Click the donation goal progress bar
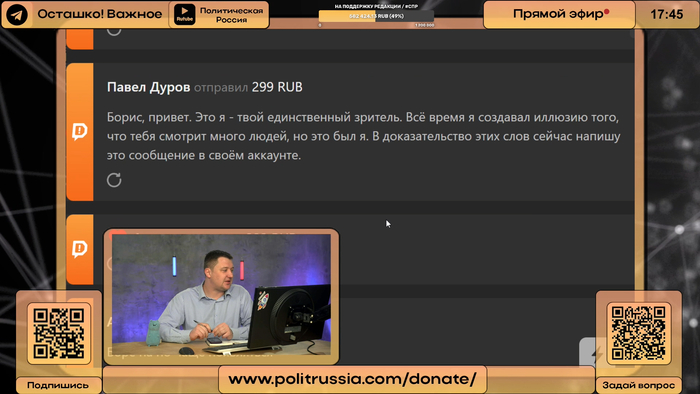This screenshot has width=700, height=394. tap(376, 16)
